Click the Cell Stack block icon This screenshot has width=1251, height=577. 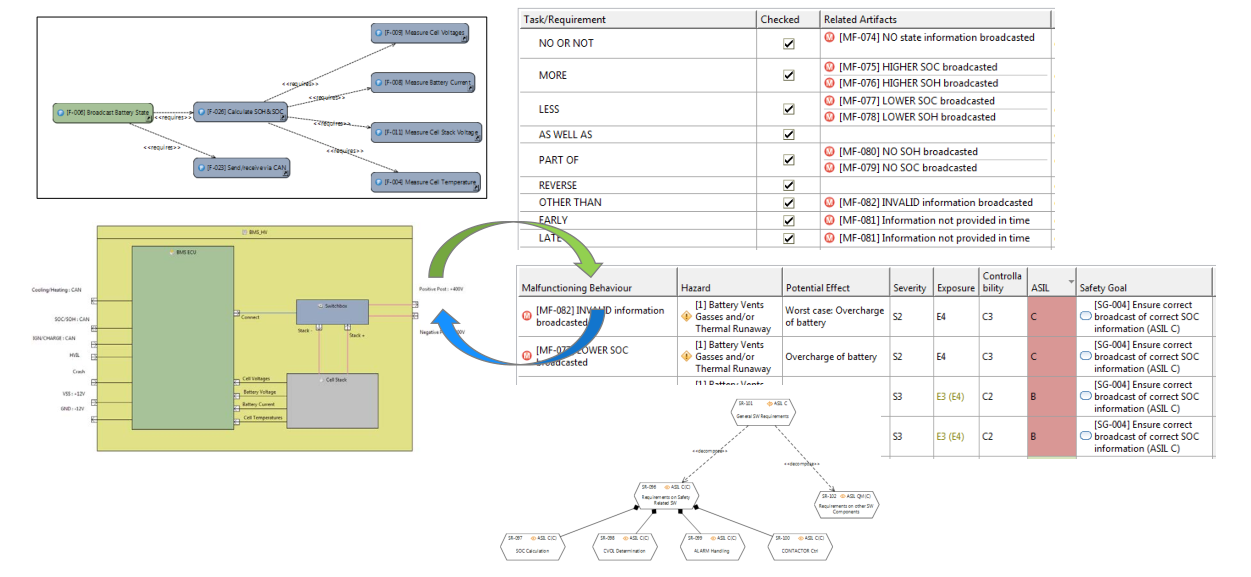[321, 379]
